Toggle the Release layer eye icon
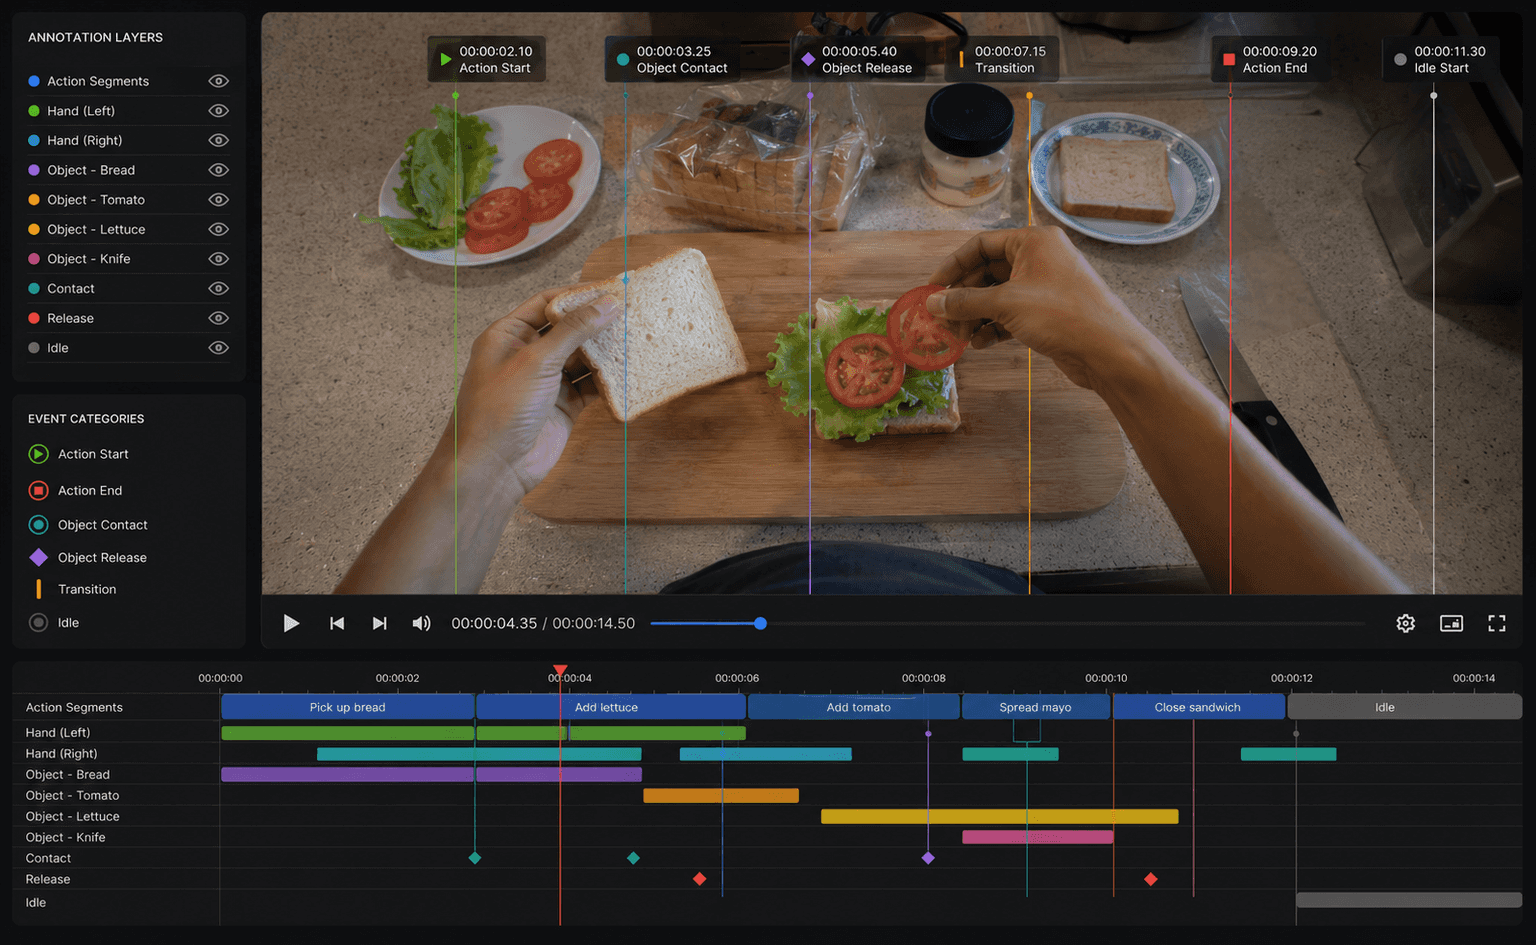 click(218, 318)
